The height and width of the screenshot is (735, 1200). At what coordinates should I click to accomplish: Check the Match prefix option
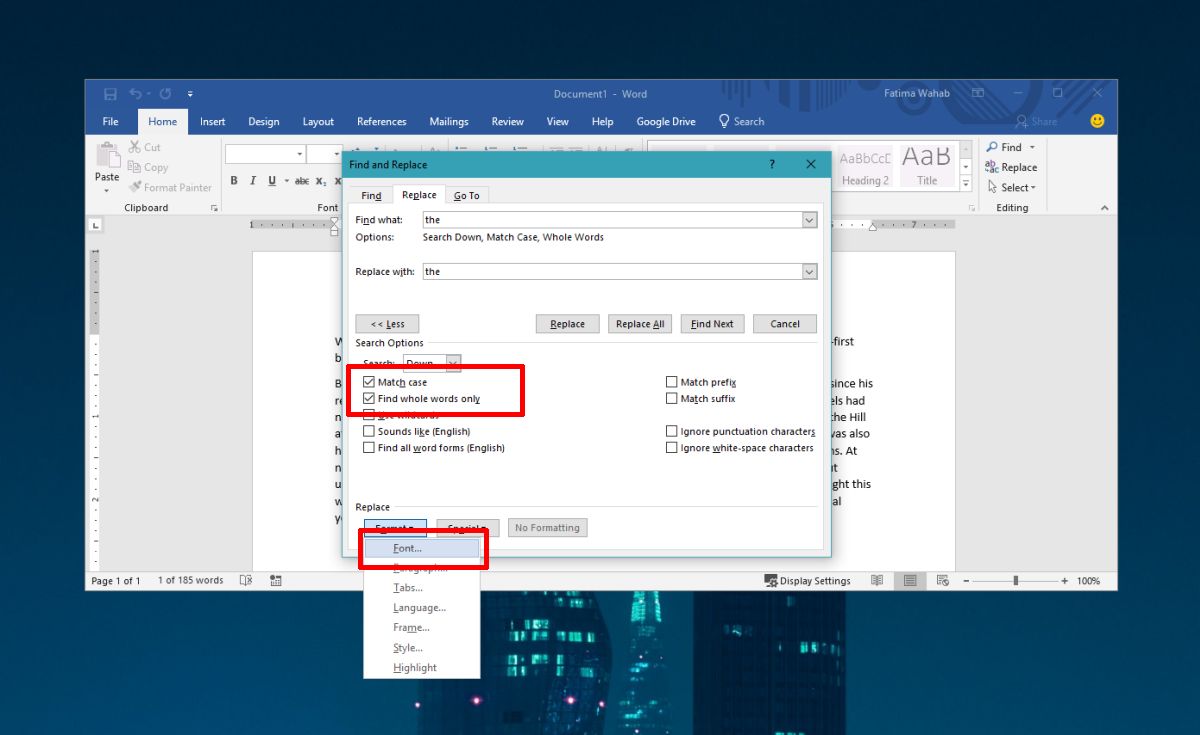[672, 382]
